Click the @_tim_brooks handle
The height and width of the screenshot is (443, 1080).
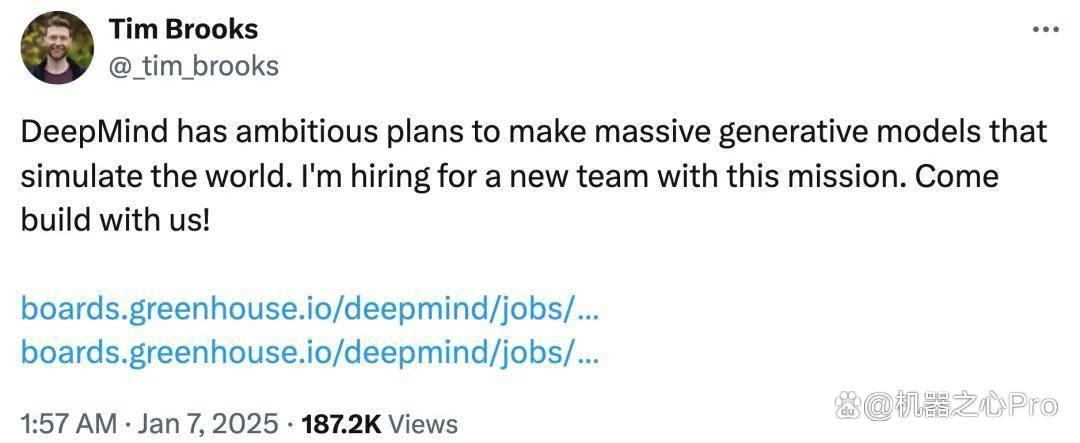(194, 66)
